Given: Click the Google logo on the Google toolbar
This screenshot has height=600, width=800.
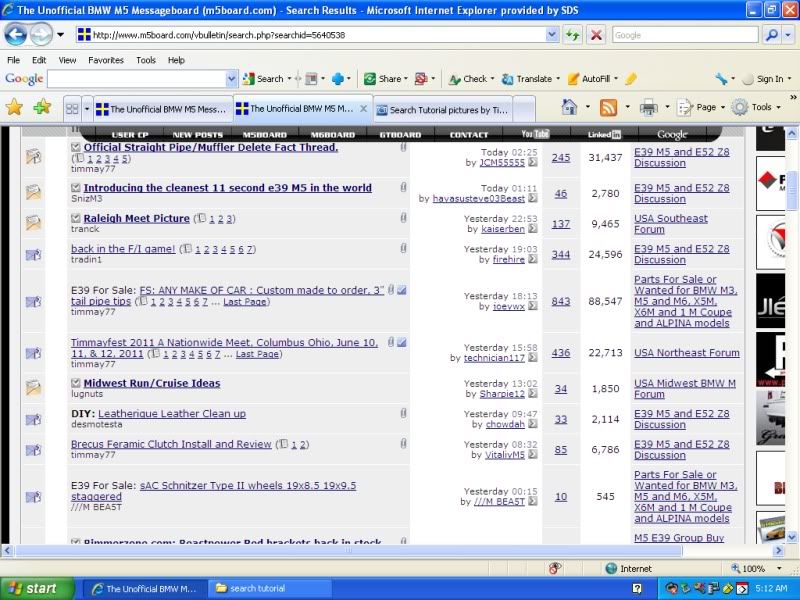Looking at the screenshot, I should 24,79.
